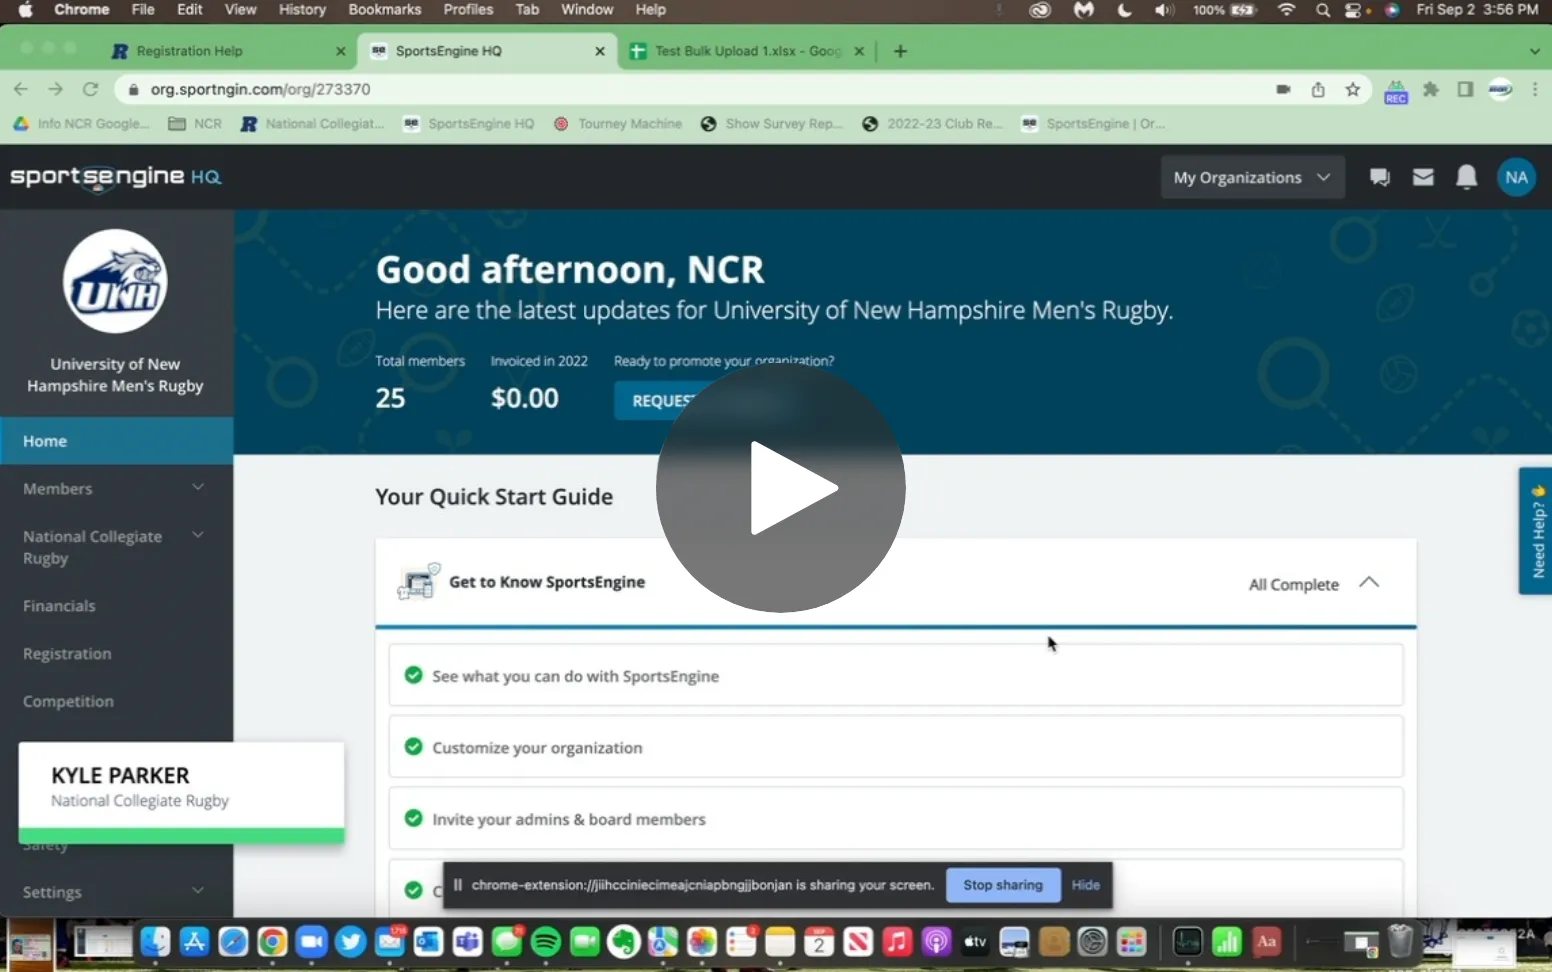
Task: Open Competition in the sidebar
Action: pyautogui.click(x=68, y=702)
